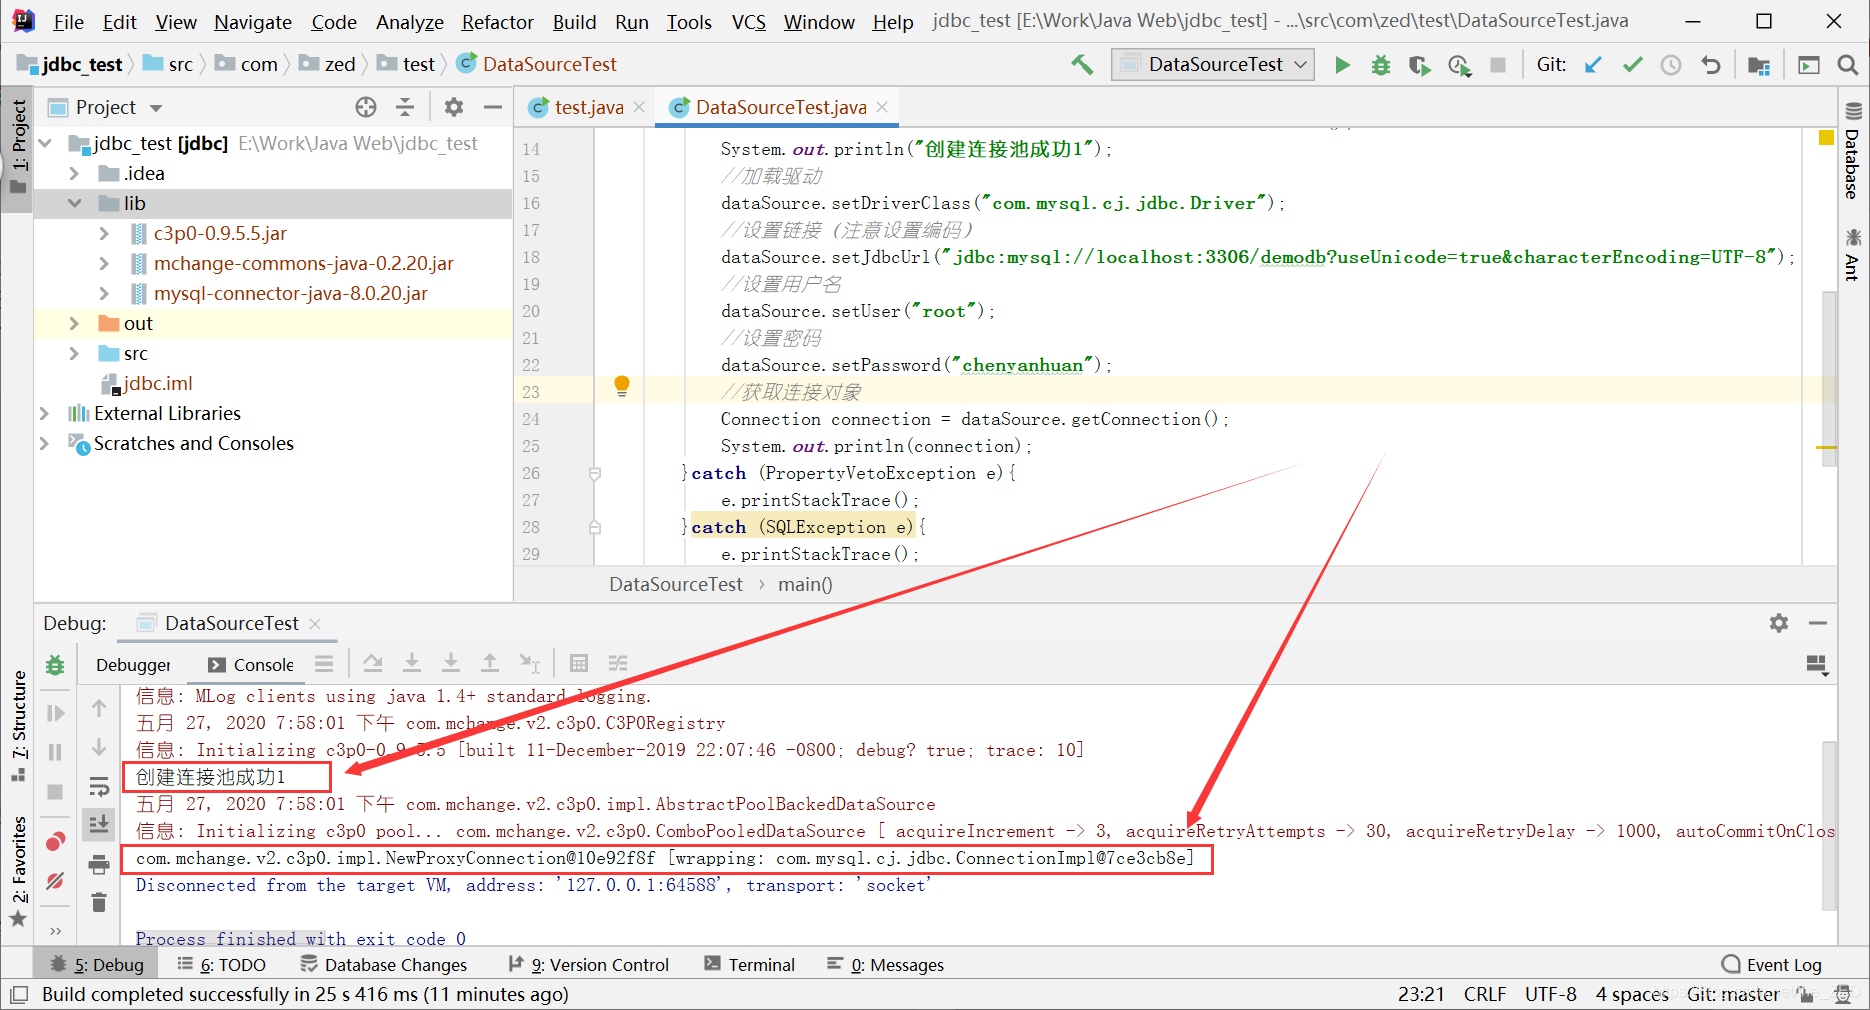The image size is (1870, 1010).
Task: Expand Scratches and Consoles node
Action: [x=45, y=444]
